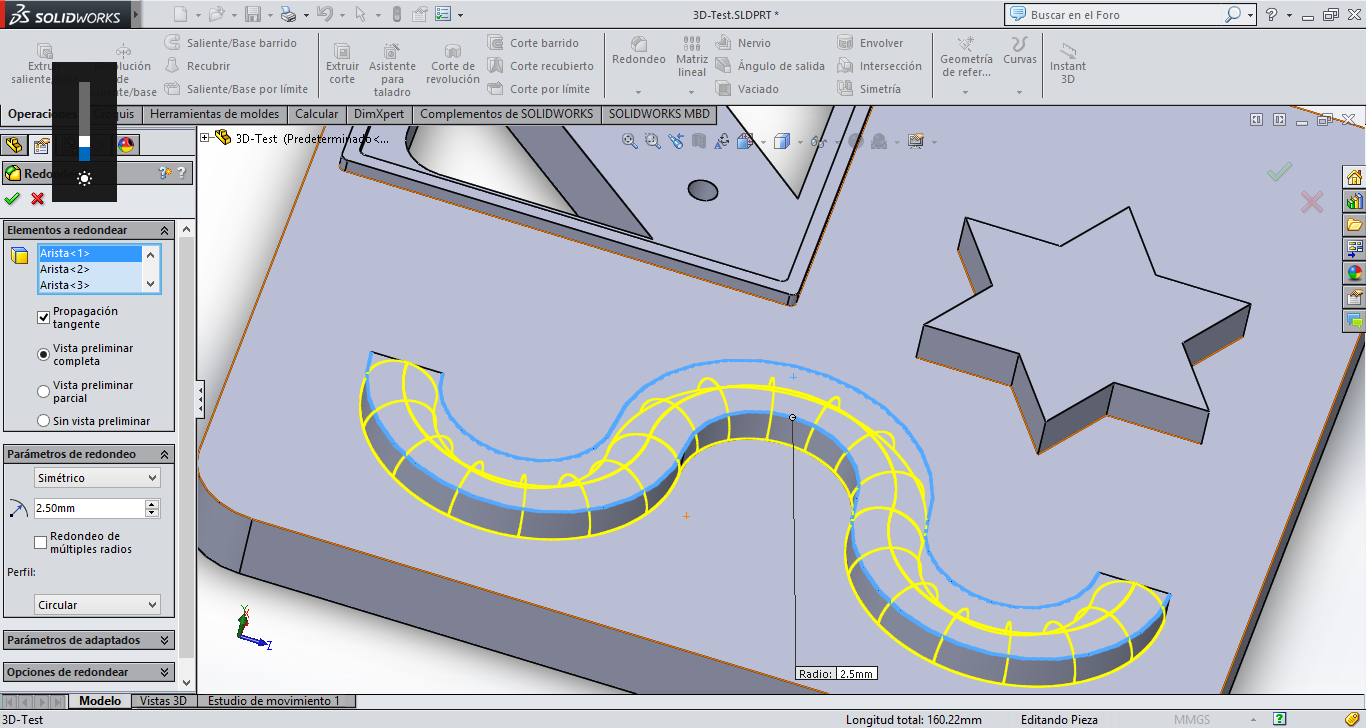Switch to the Vistas 3D bottom tab
This screenshot has height=728, width=1366.
[x=164, y=701]
